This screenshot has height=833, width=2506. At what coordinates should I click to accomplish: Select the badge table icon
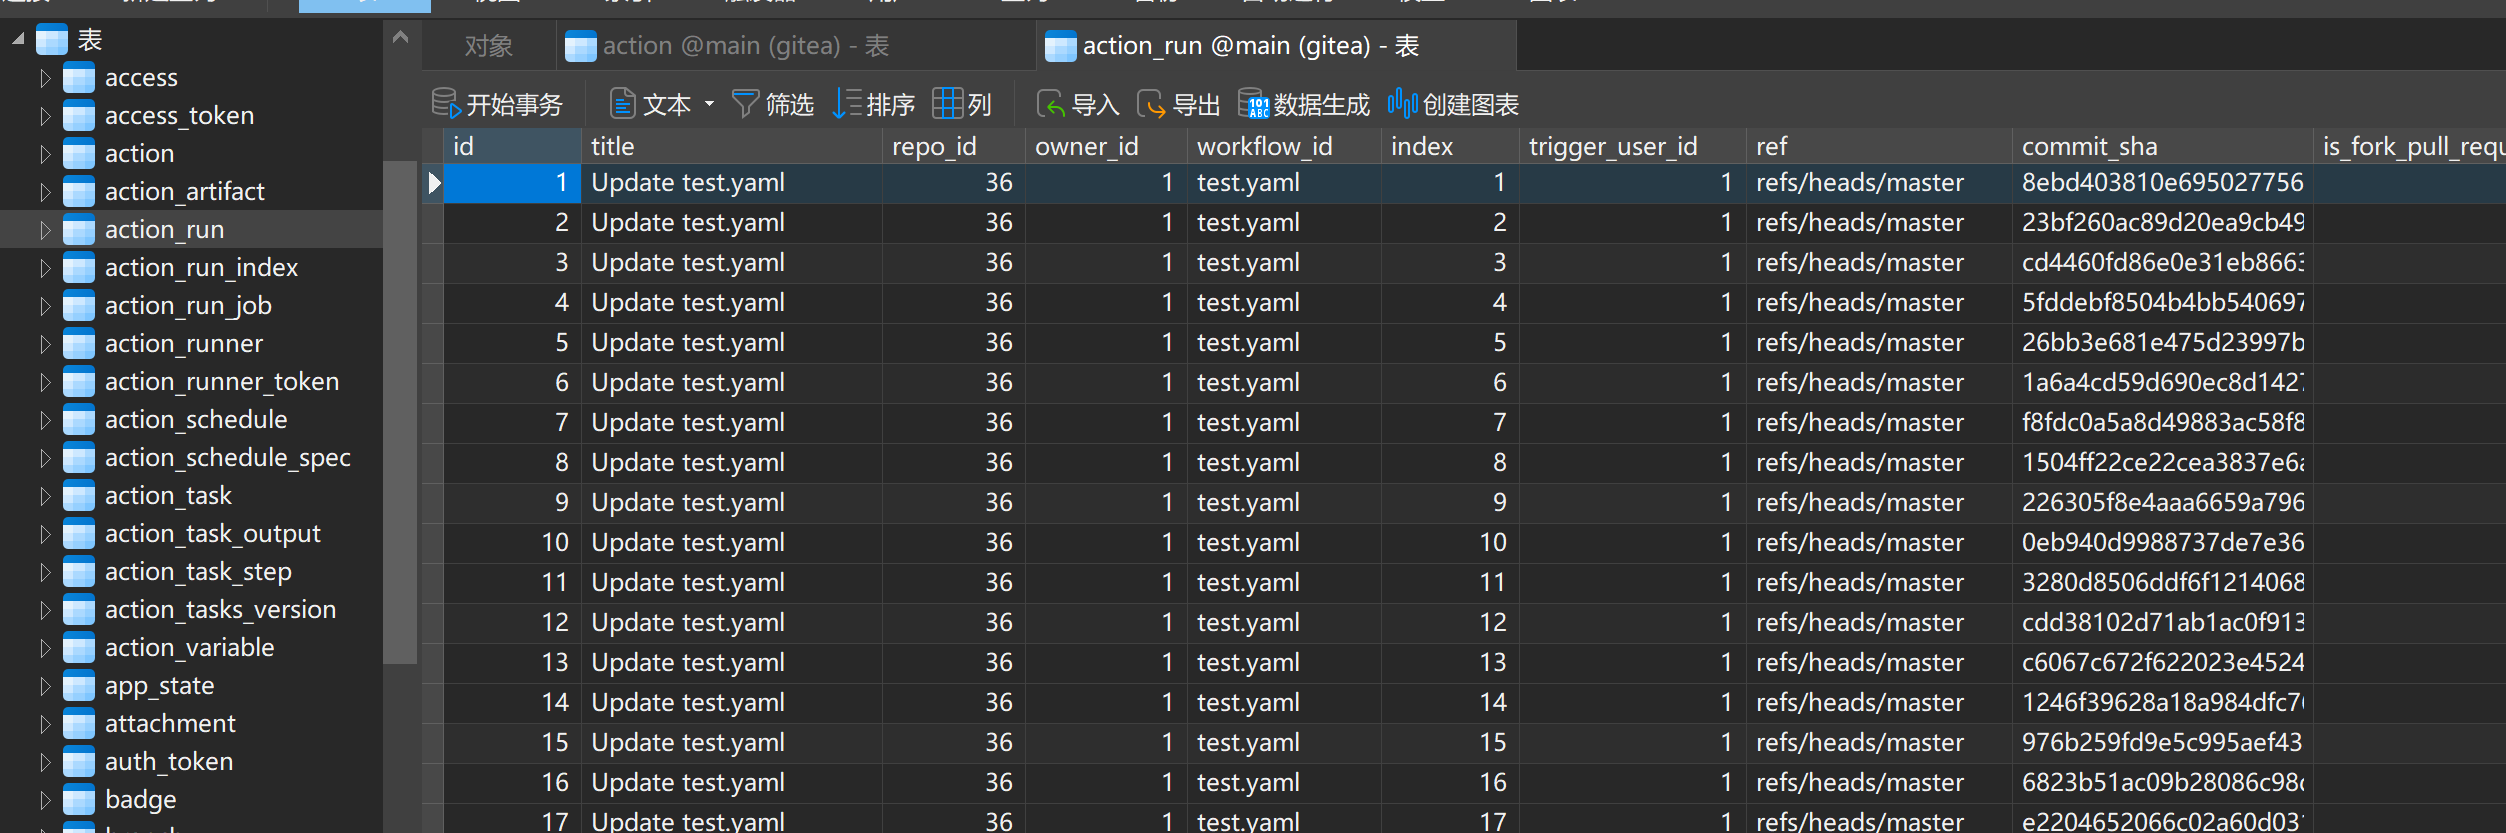point(79,799)
